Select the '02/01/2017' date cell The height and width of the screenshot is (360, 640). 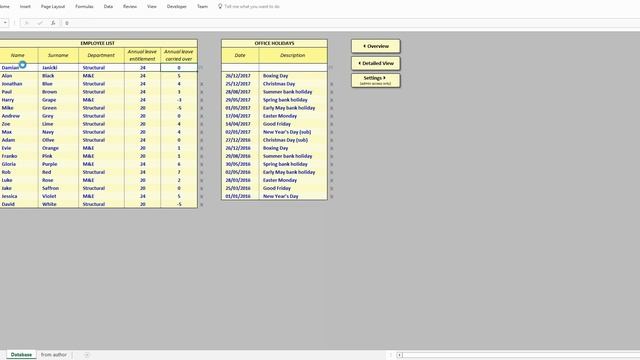(240, 132)
